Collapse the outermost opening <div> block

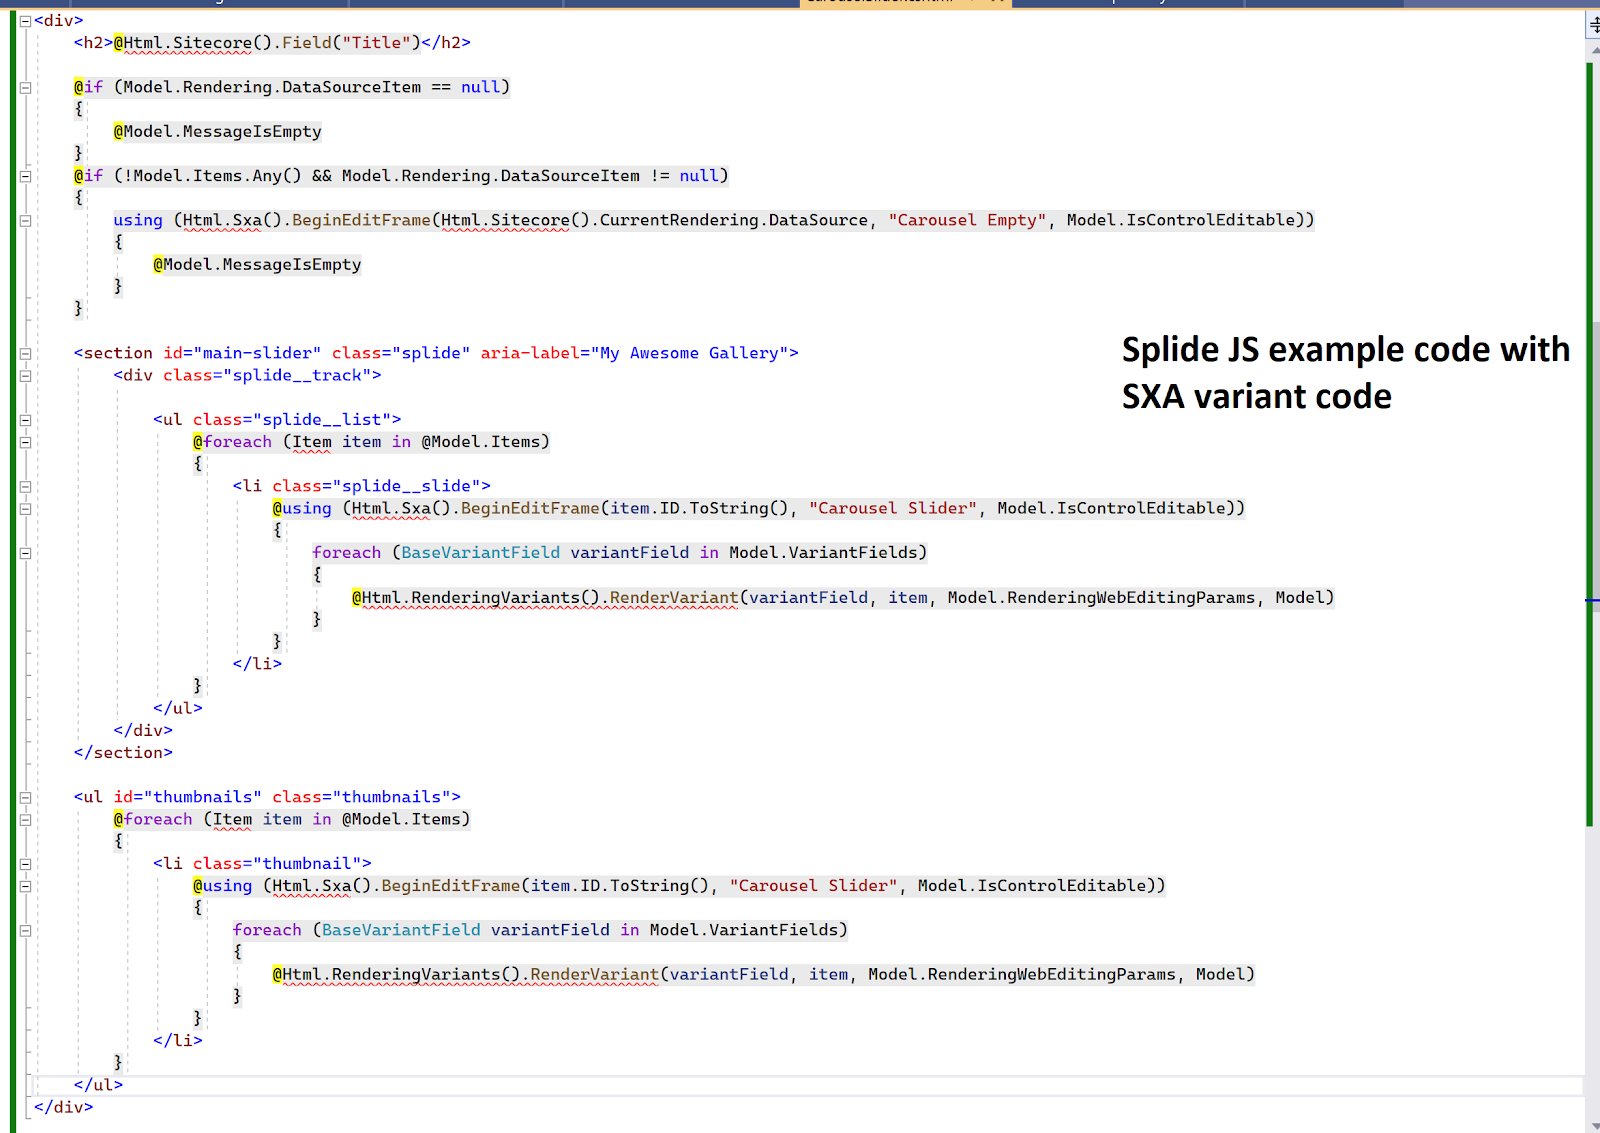pyautogui.click(x=26, y=21)
